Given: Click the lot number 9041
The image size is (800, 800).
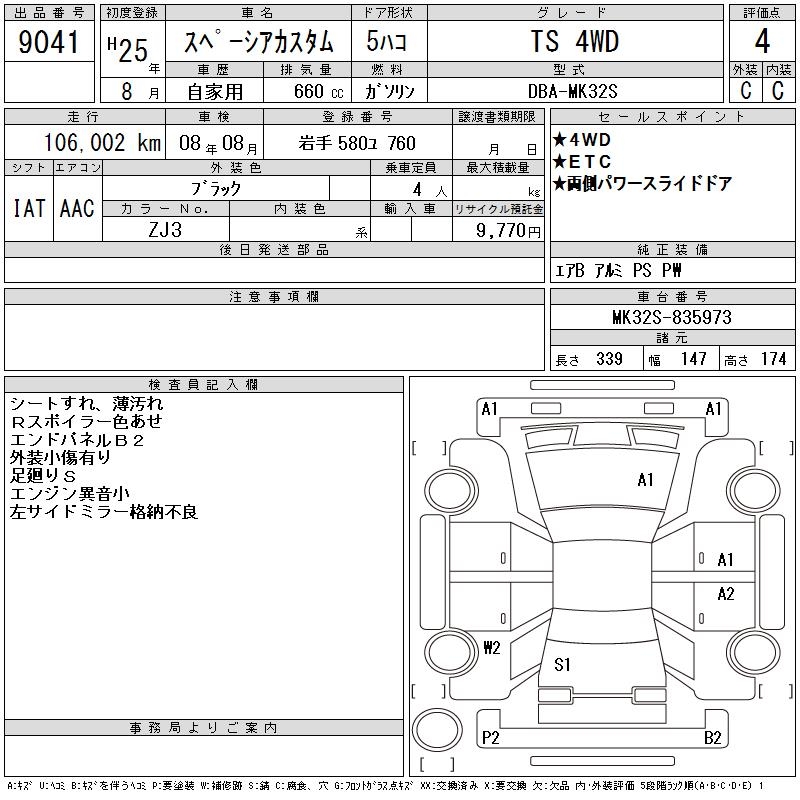Looking at the screenshot, I should (49, 42).
